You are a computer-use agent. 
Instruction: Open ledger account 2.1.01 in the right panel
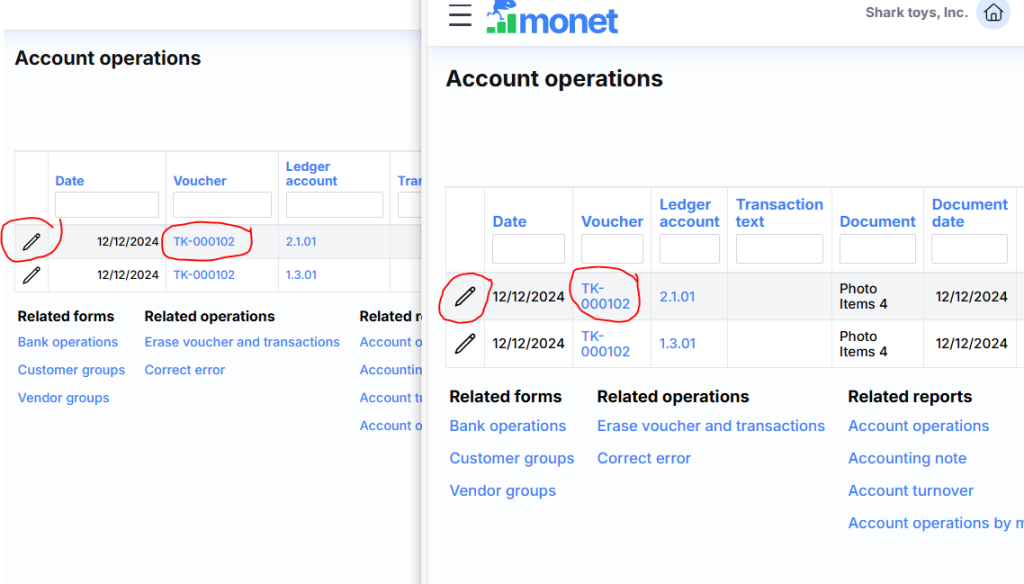coord(677,296)
